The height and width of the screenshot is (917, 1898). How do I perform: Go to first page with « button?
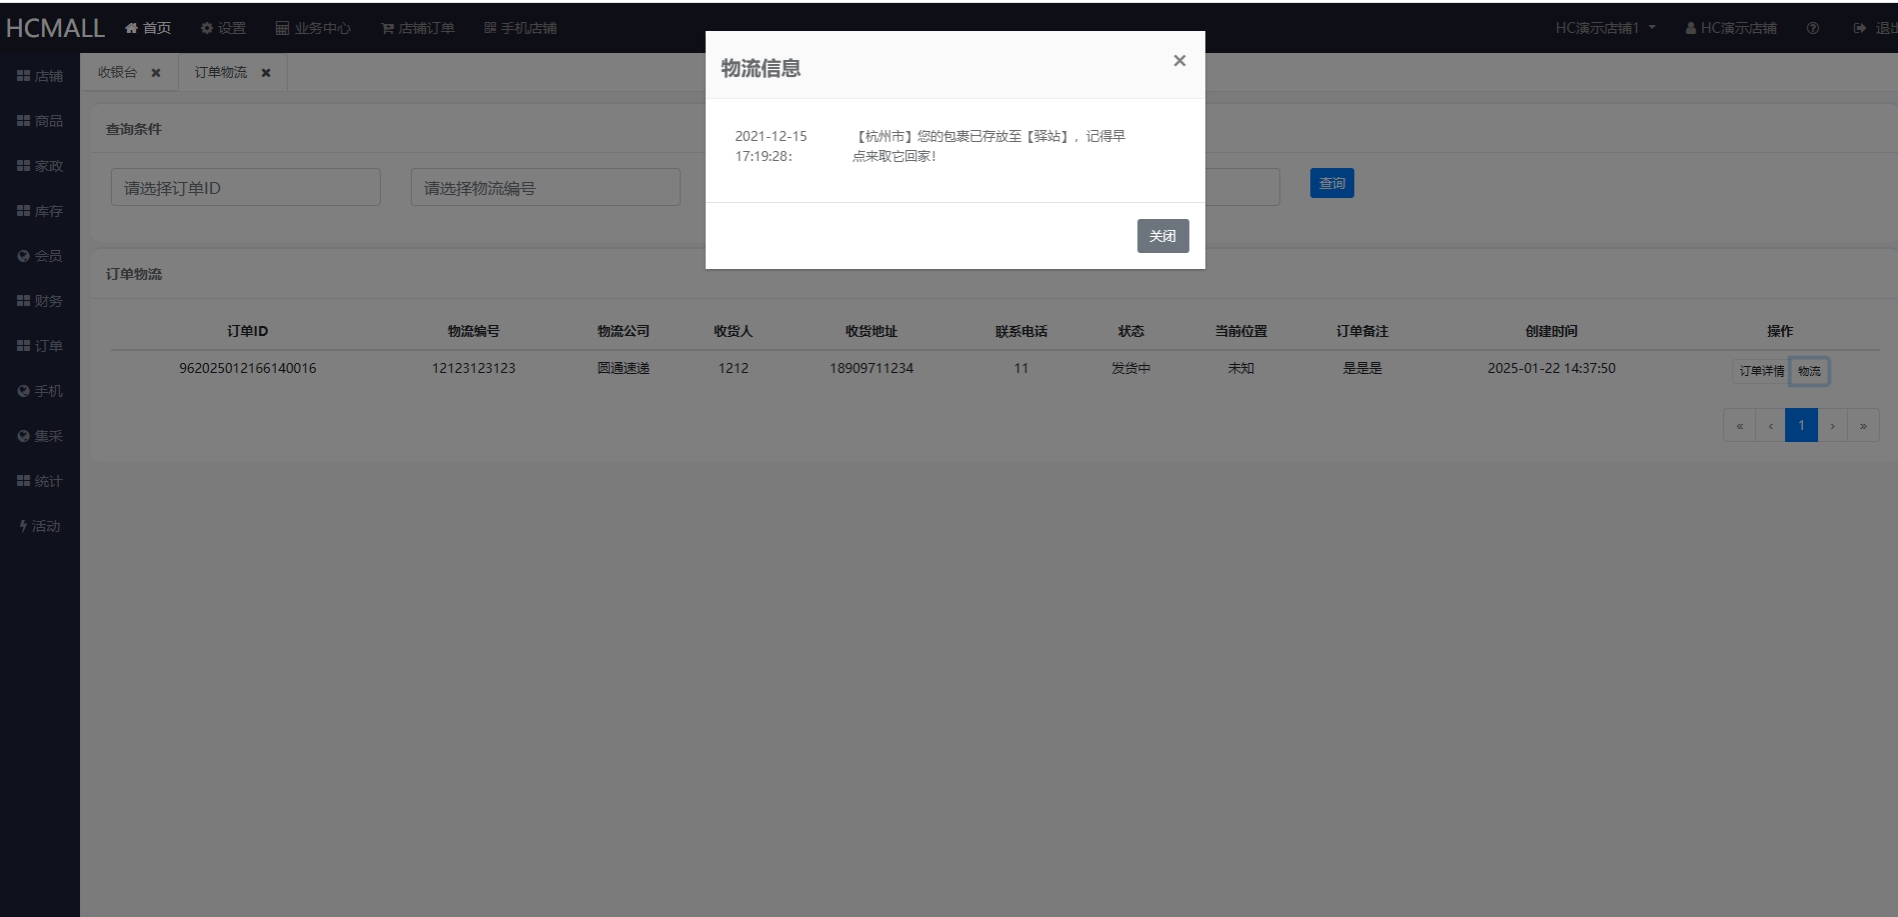[1739, 425]
